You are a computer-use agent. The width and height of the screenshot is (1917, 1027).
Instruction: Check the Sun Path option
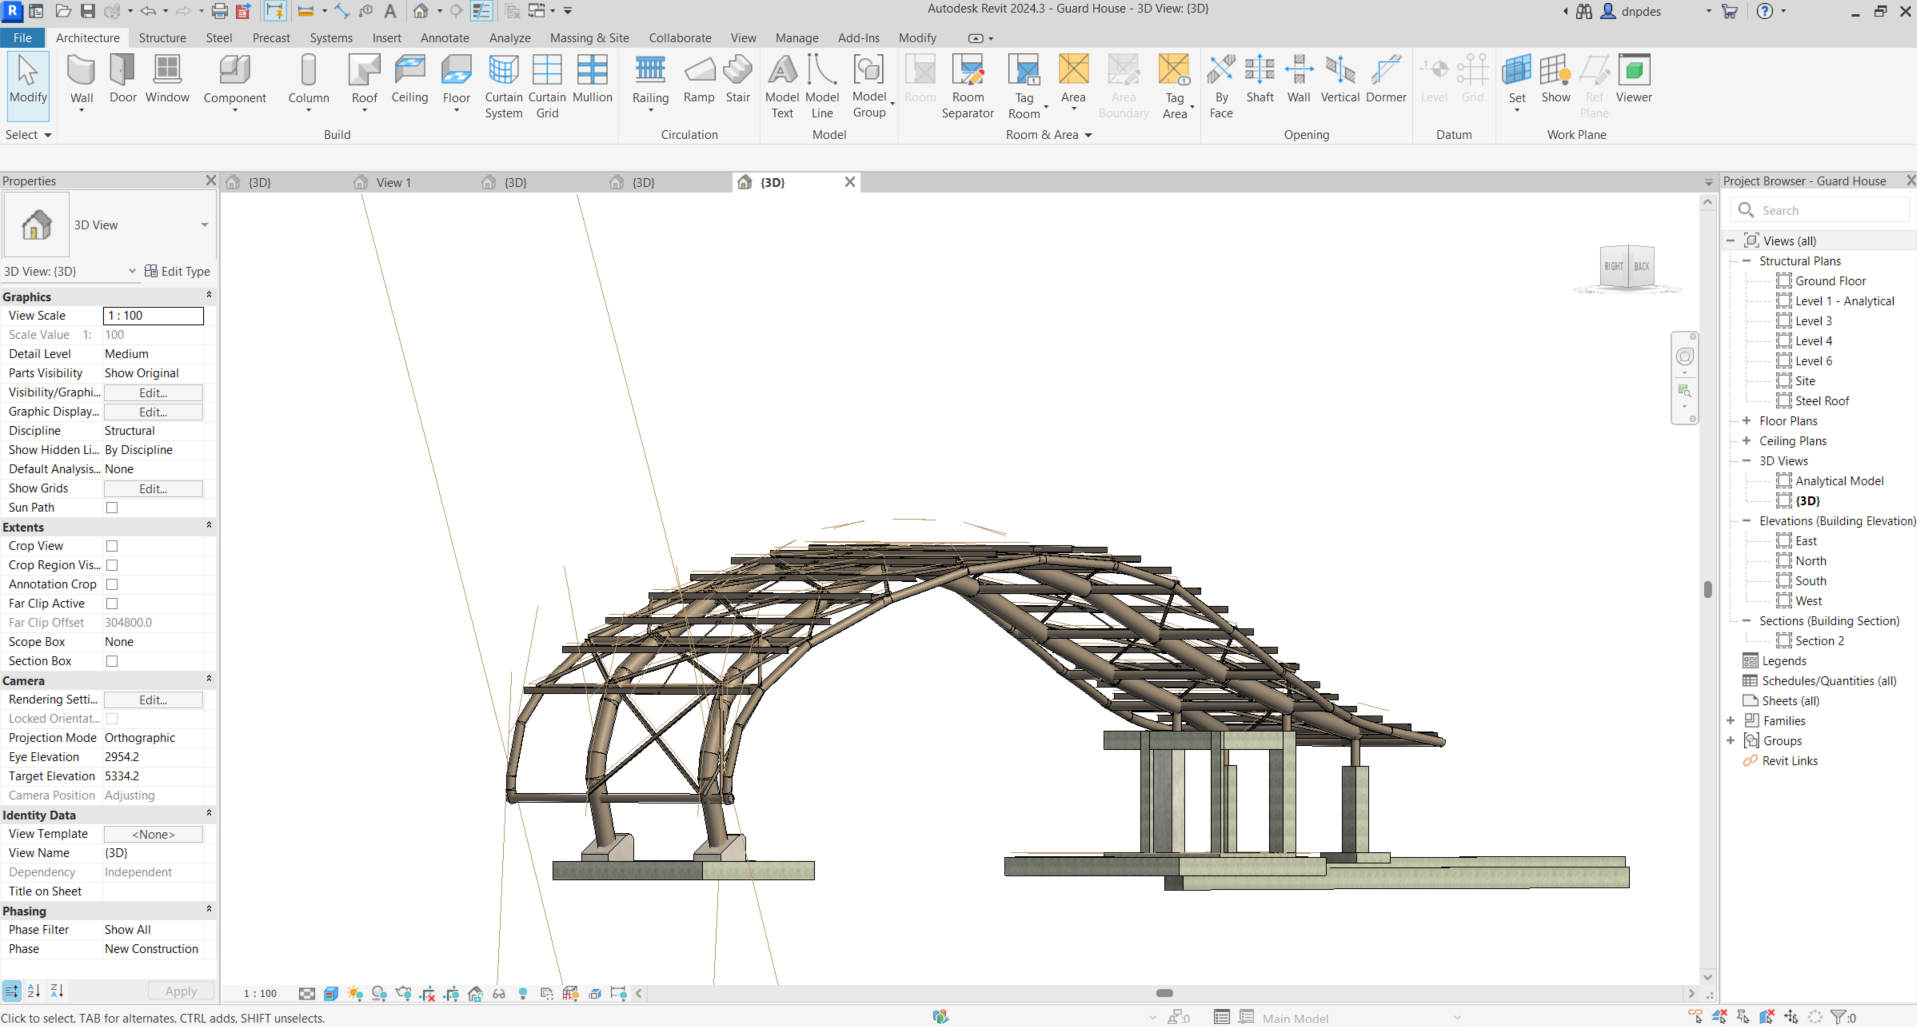tap(112, 508)
